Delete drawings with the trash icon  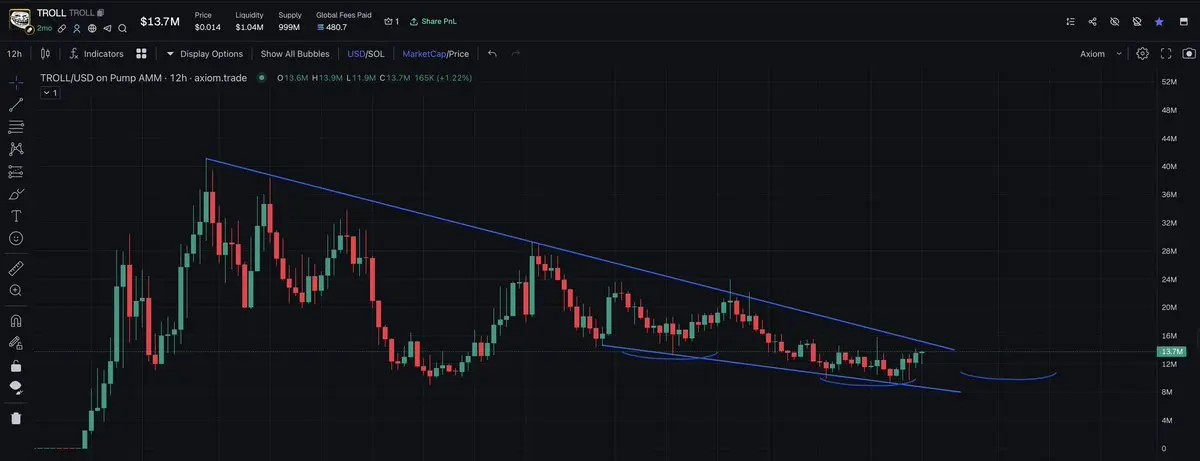tap(15, 418)
